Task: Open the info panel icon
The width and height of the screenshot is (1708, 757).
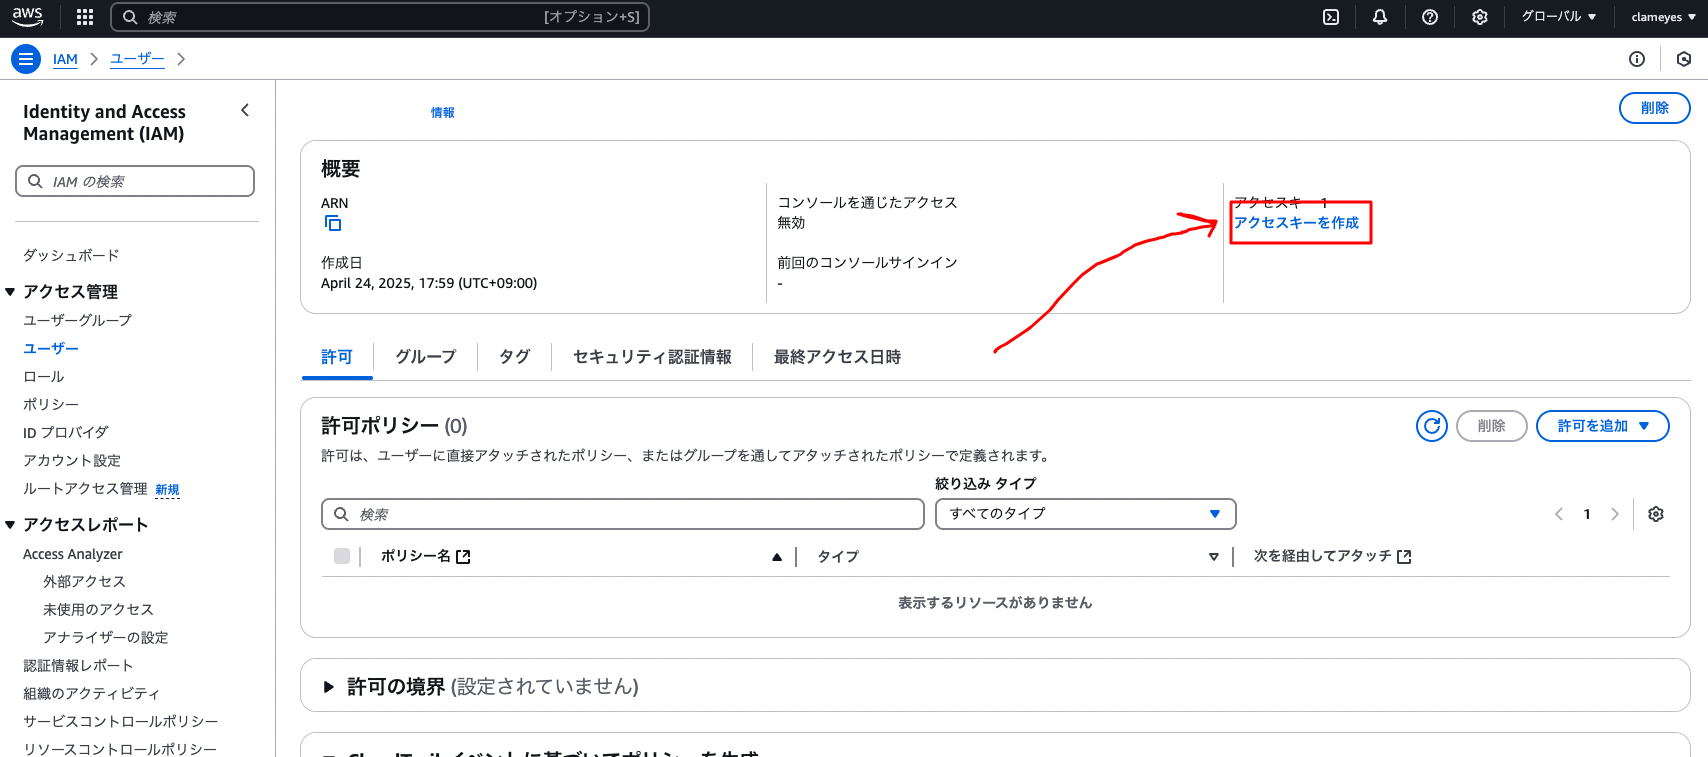Action: [x=1637, y=59]
